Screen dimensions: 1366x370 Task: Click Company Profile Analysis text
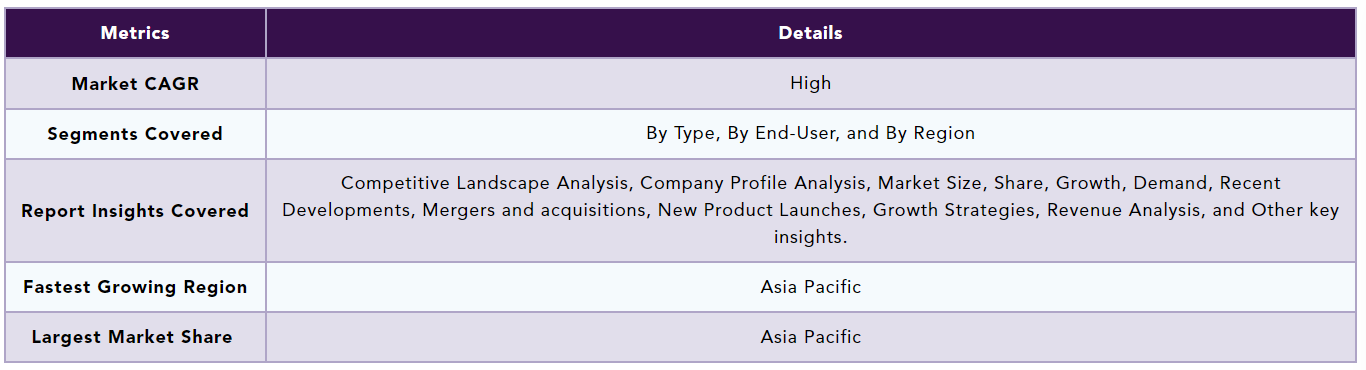(749, 183)
